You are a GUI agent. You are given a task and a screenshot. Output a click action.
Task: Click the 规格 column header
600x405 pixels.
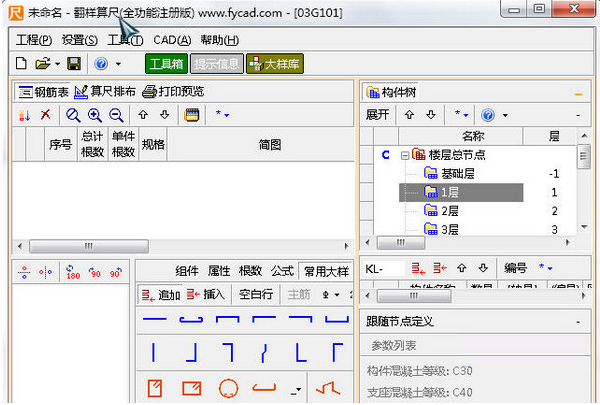coord(153,145)
